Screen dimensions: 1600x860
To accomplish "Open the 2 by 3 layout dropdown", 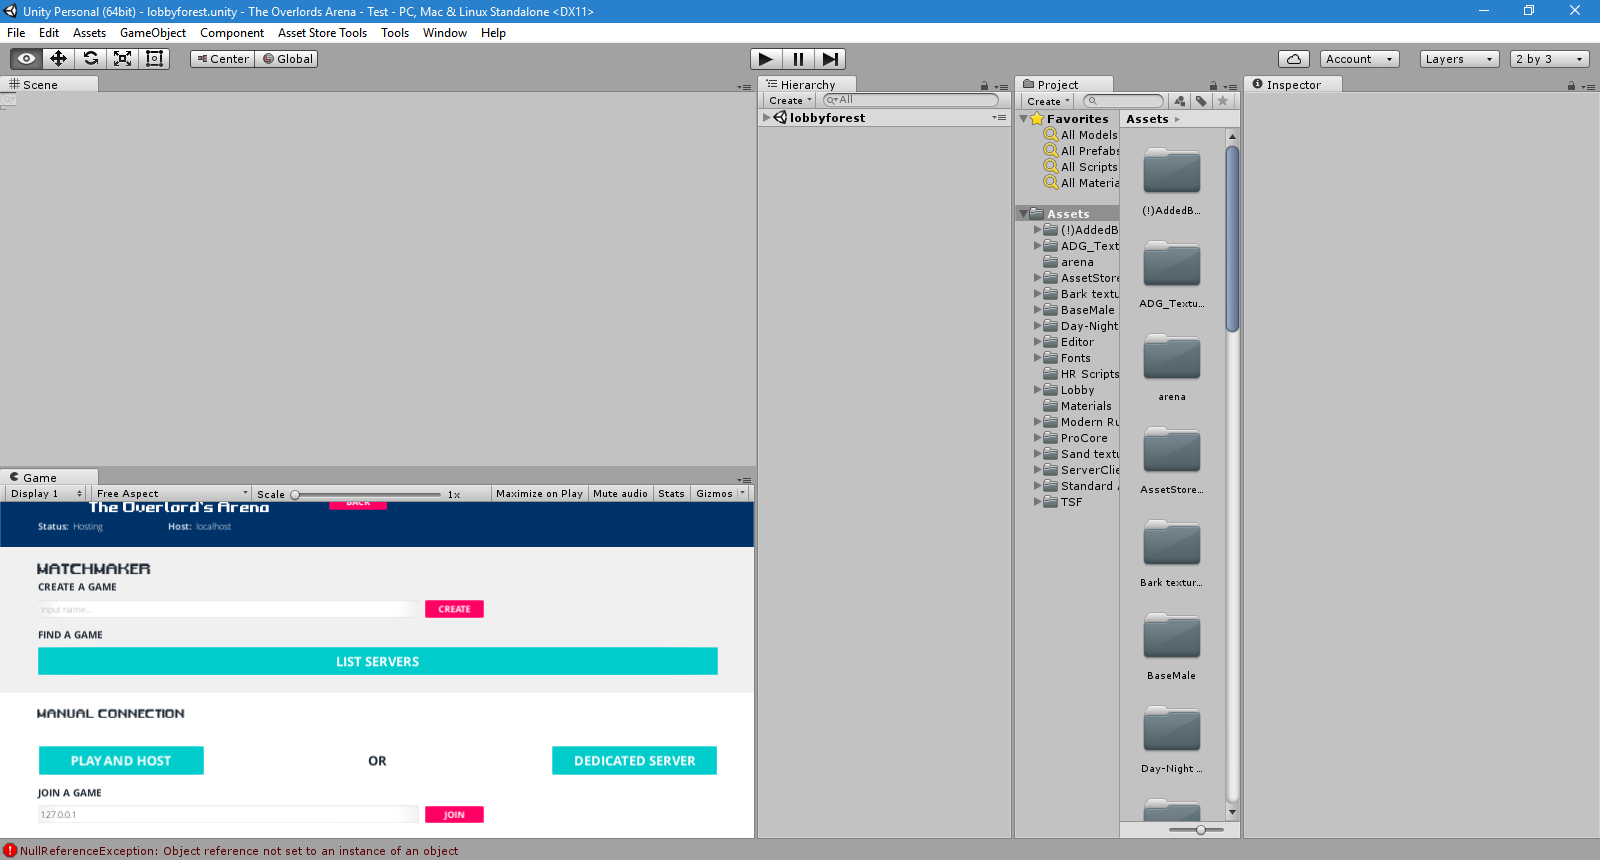I will coord(1550,59).
